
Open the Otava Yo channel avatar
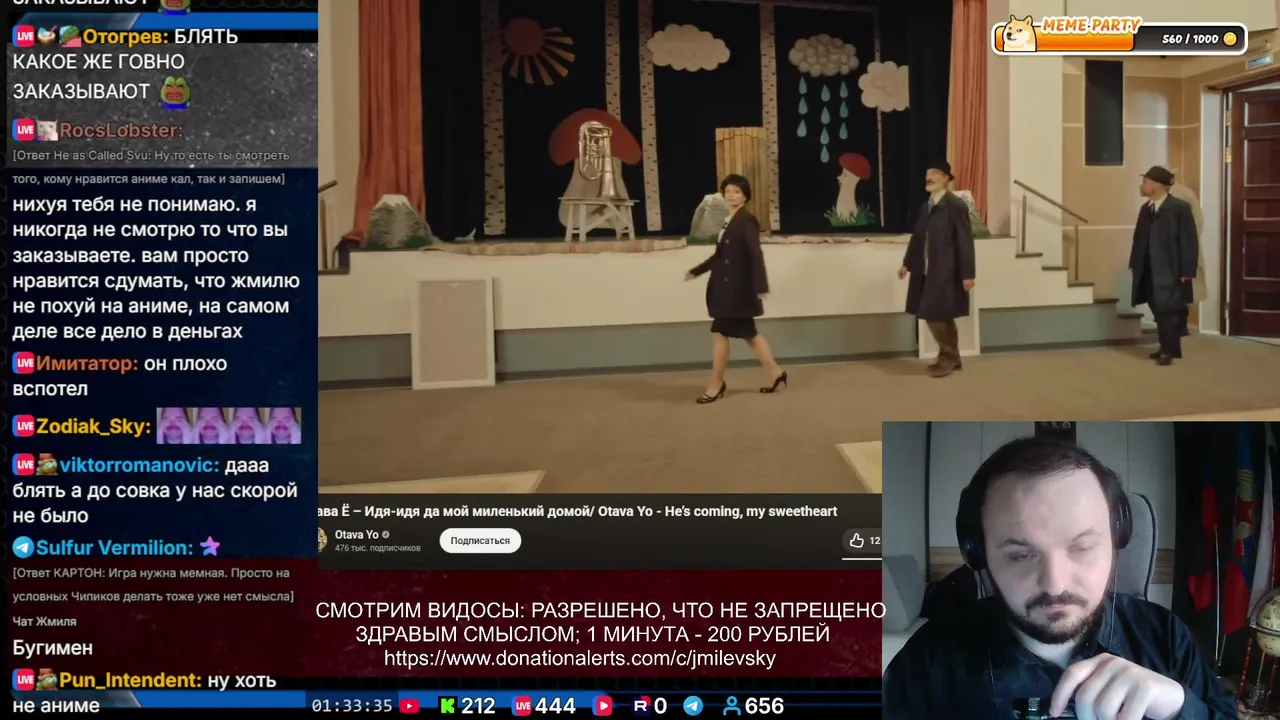(322, 540)
